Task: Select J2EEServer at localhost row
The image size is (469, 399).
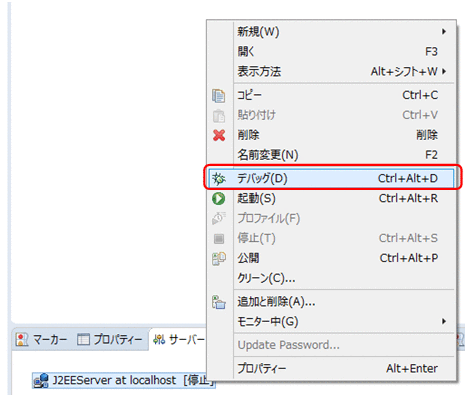Action: pyautogui.click(x=124, y=381)
